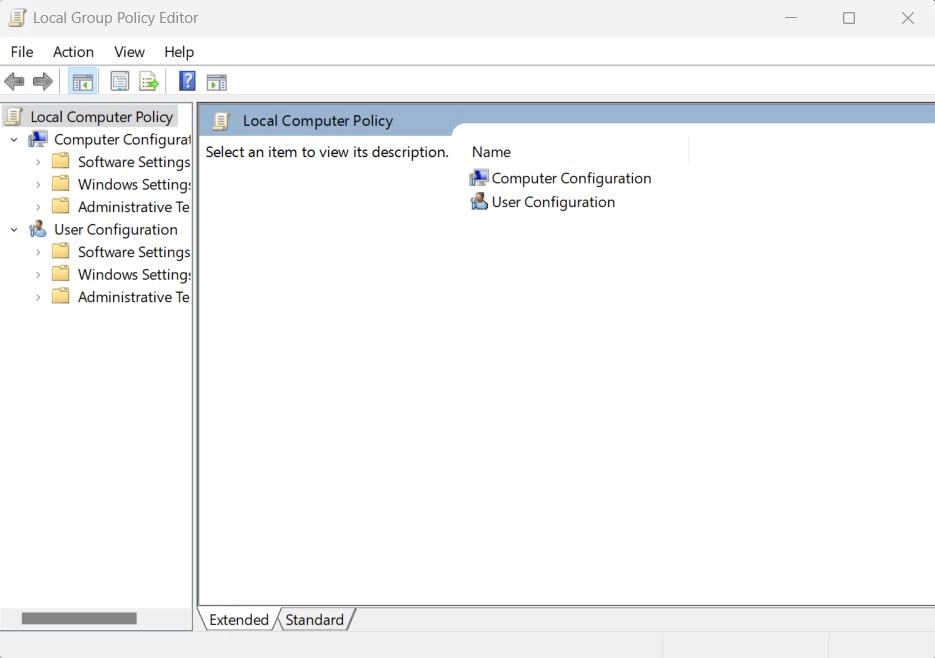The image size is (935, 658).
Task: Switch to the Standard tab
Action: [x=314, y=620]
